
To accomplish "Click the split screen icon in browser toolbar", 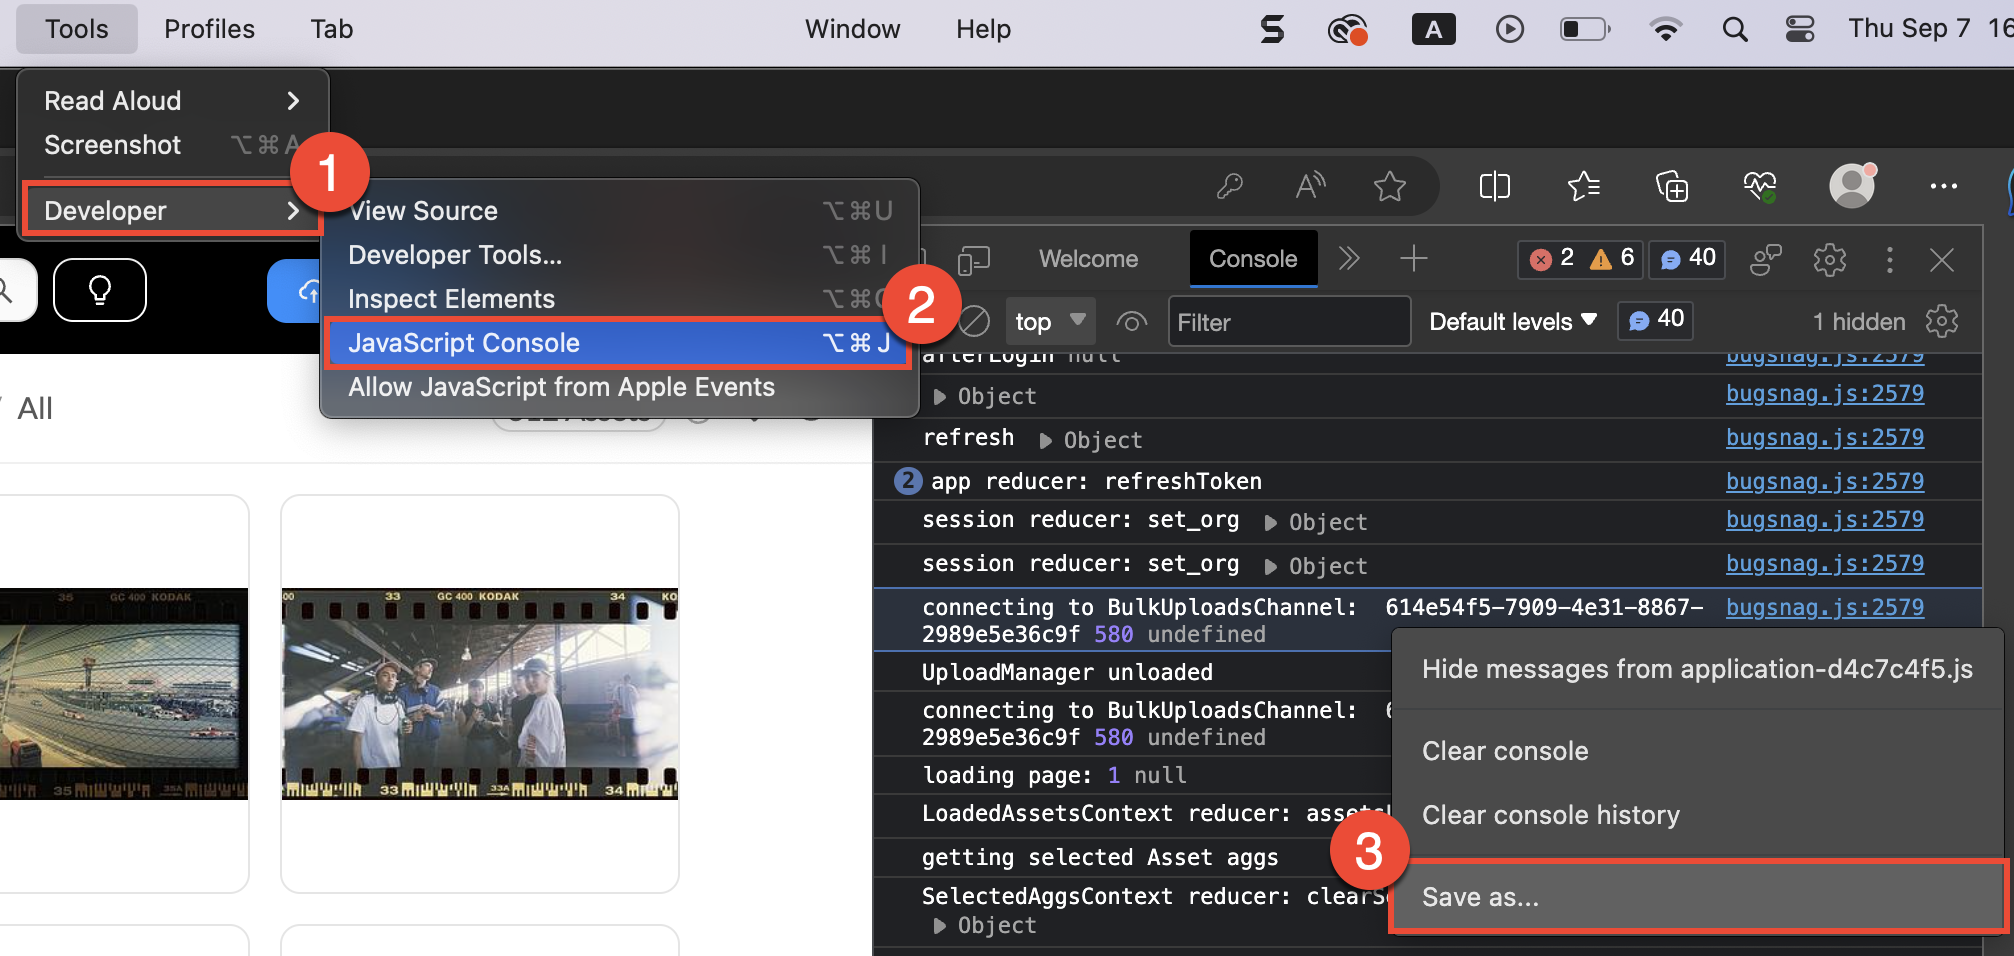I will [1494, 186].
